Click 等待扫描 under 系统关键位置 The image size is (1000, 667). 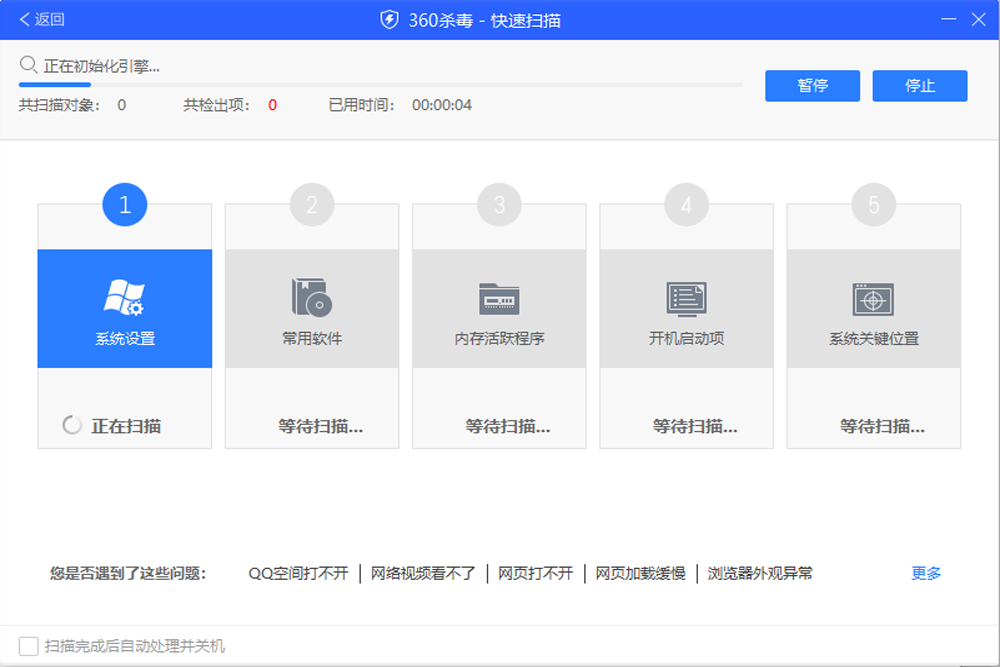tap(882, 426)
